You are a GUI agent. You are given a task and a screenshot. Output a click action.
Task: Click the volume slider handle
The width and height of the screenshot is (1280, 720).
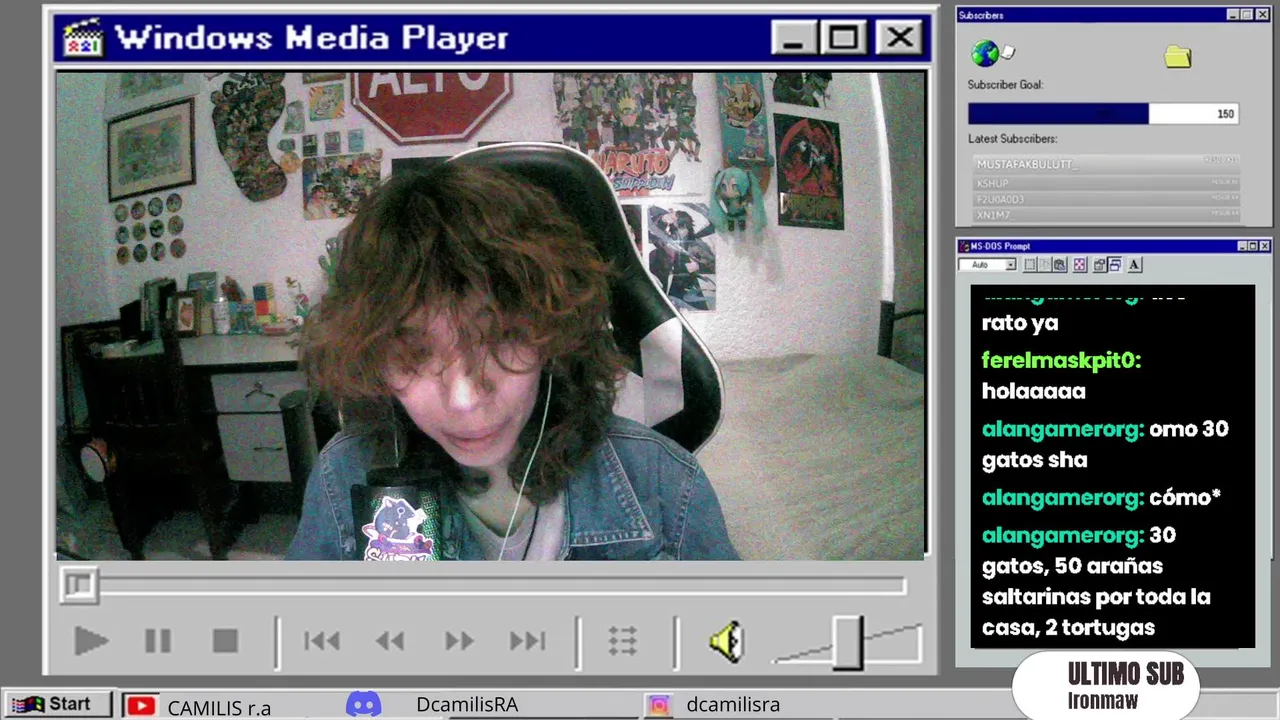click(848, 643)
